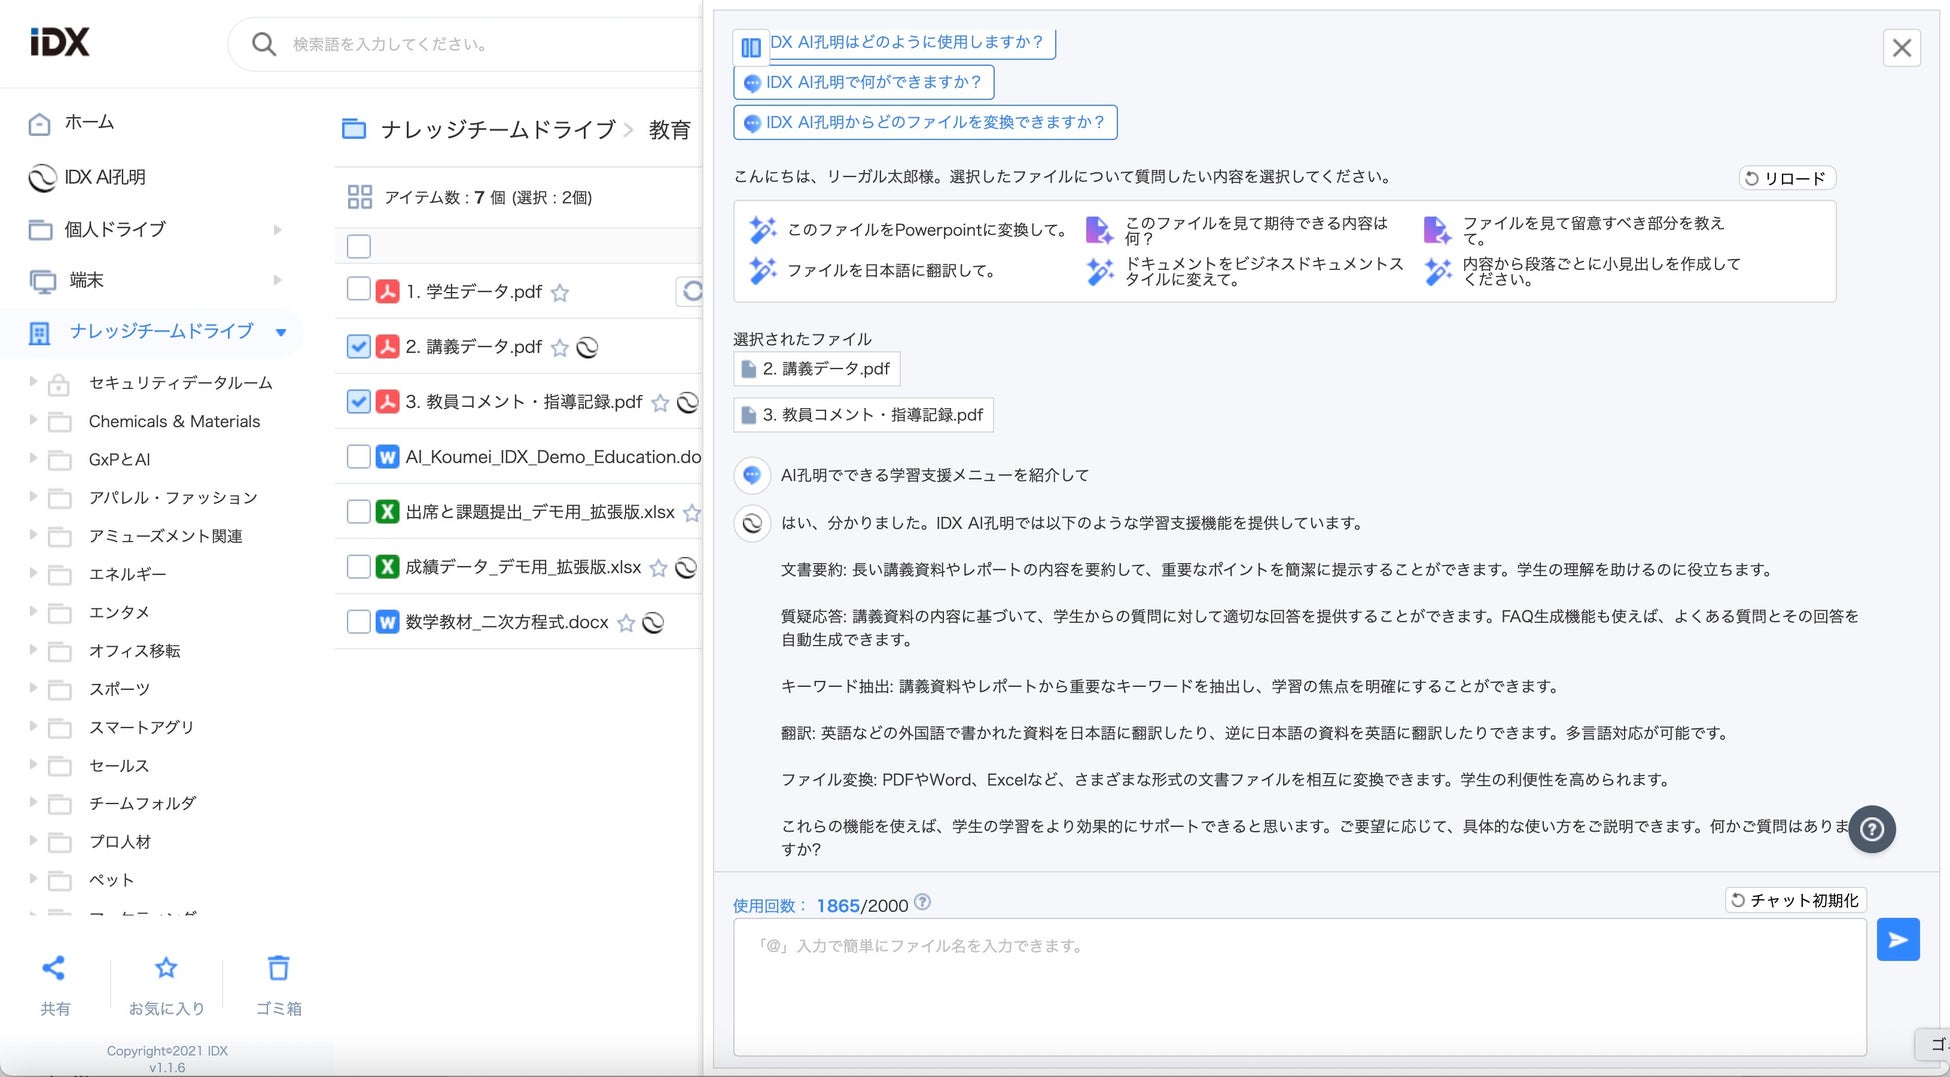Click the リロード button
This screenshot has height=1077, width=1950.
(1788, 178)
